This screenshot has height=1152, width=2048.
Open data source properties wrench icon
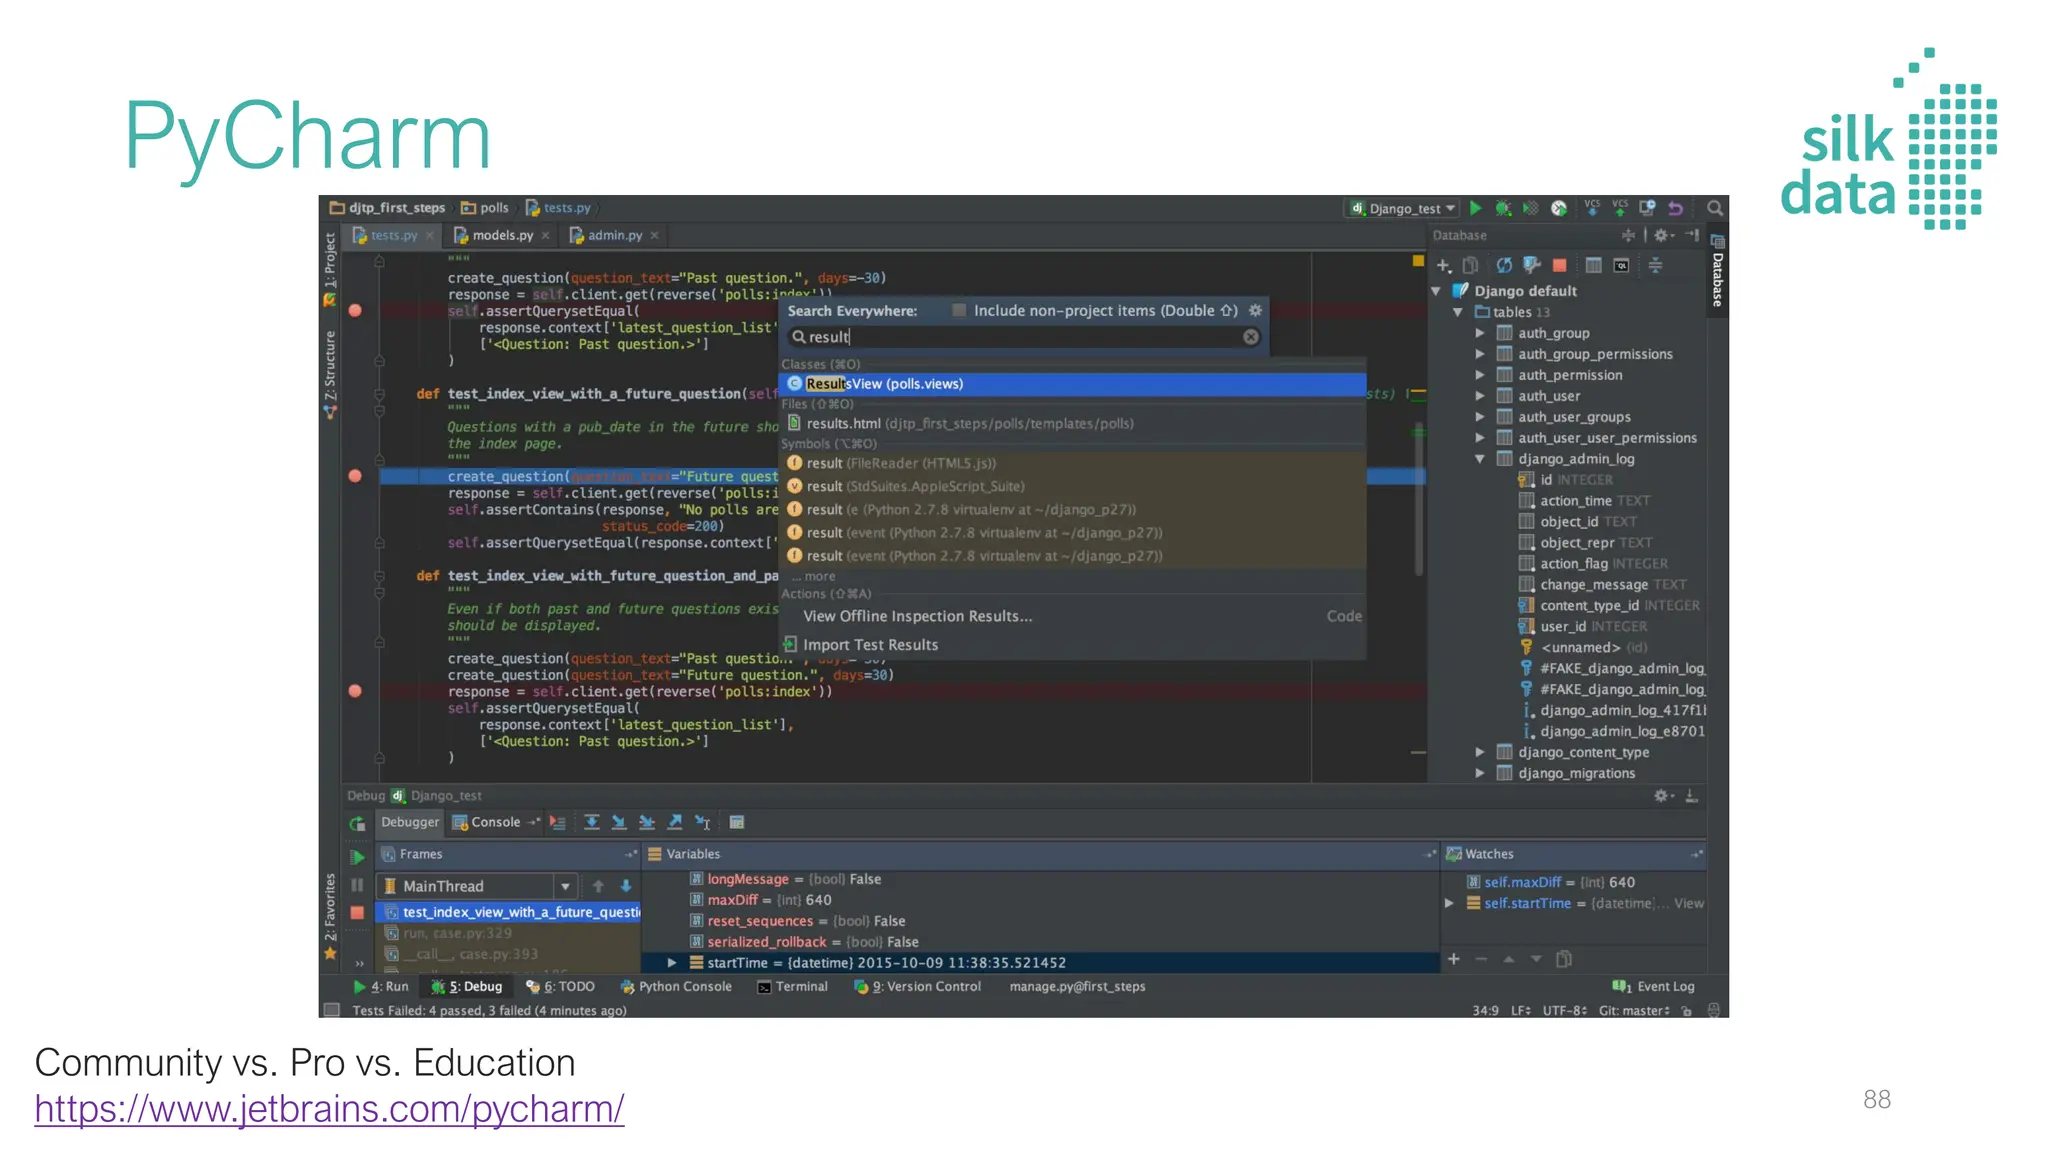click(1532, 265)
